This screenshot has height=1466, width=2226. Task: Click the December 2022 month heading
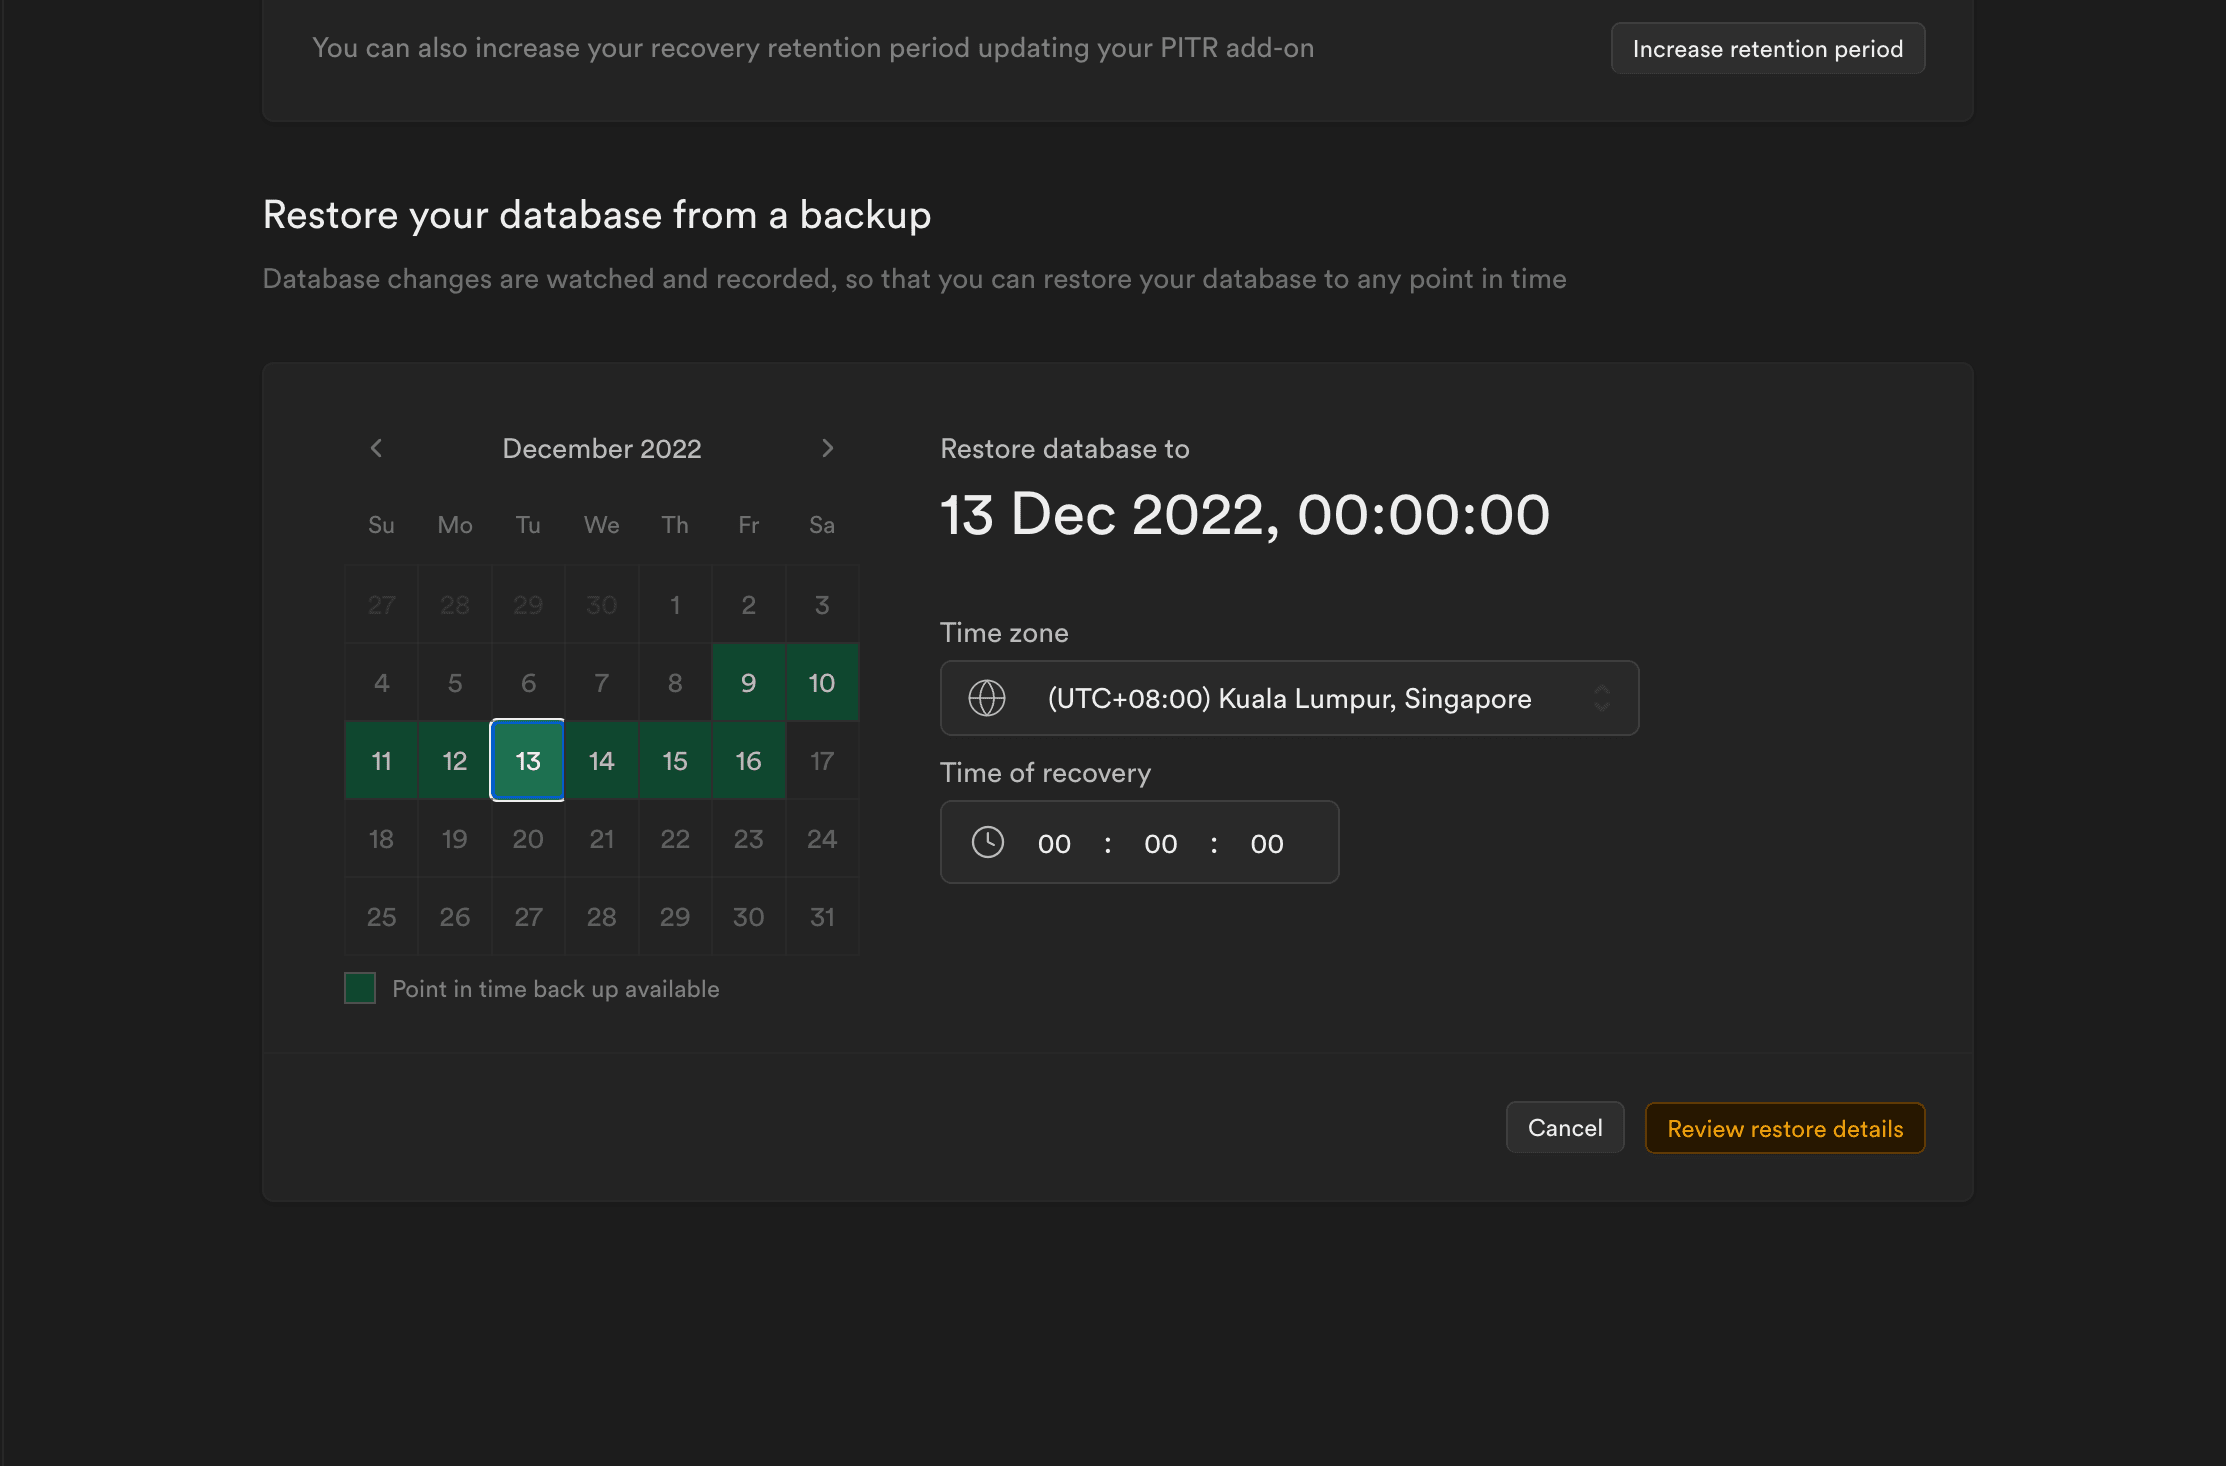click(x=601, y=448)
